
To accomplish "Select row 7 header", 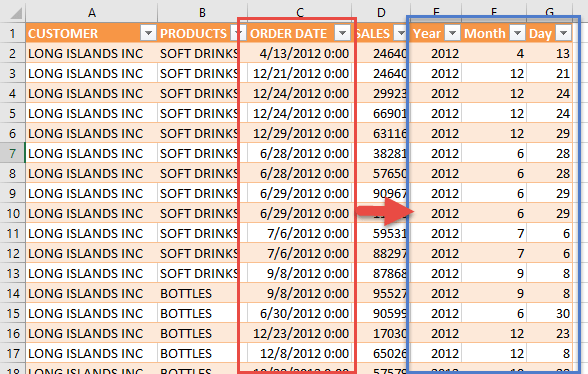I will [12, 153].
